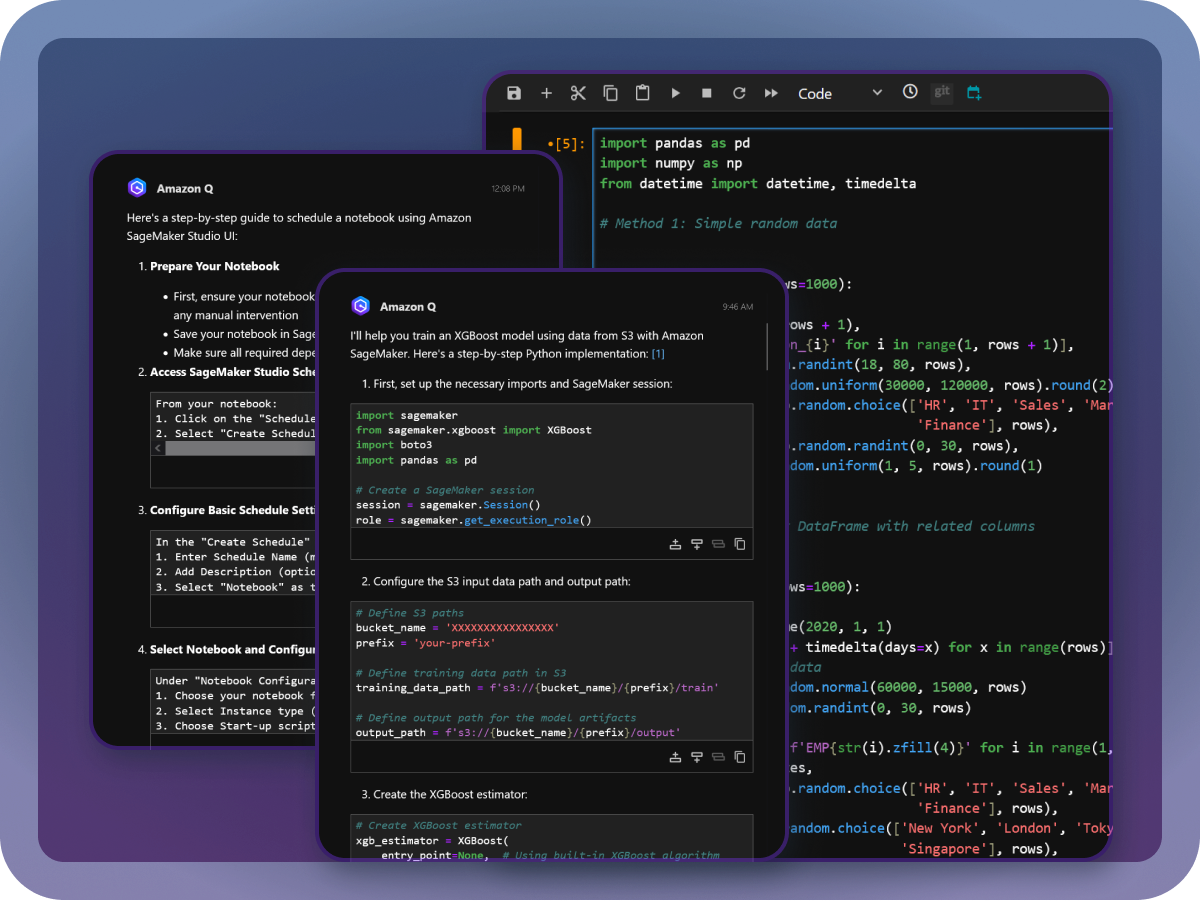Open citation link [1] in the XGBoost response

(x=658, y=354)
